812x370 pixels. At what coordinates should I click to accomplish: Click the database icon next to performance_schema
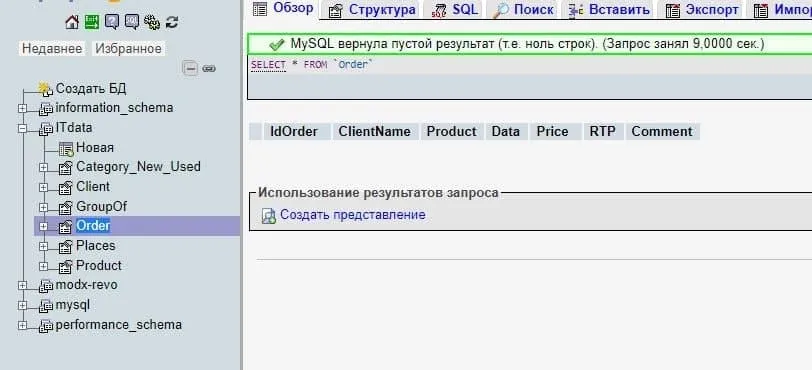pyautogui.click(x=46, y=325)
